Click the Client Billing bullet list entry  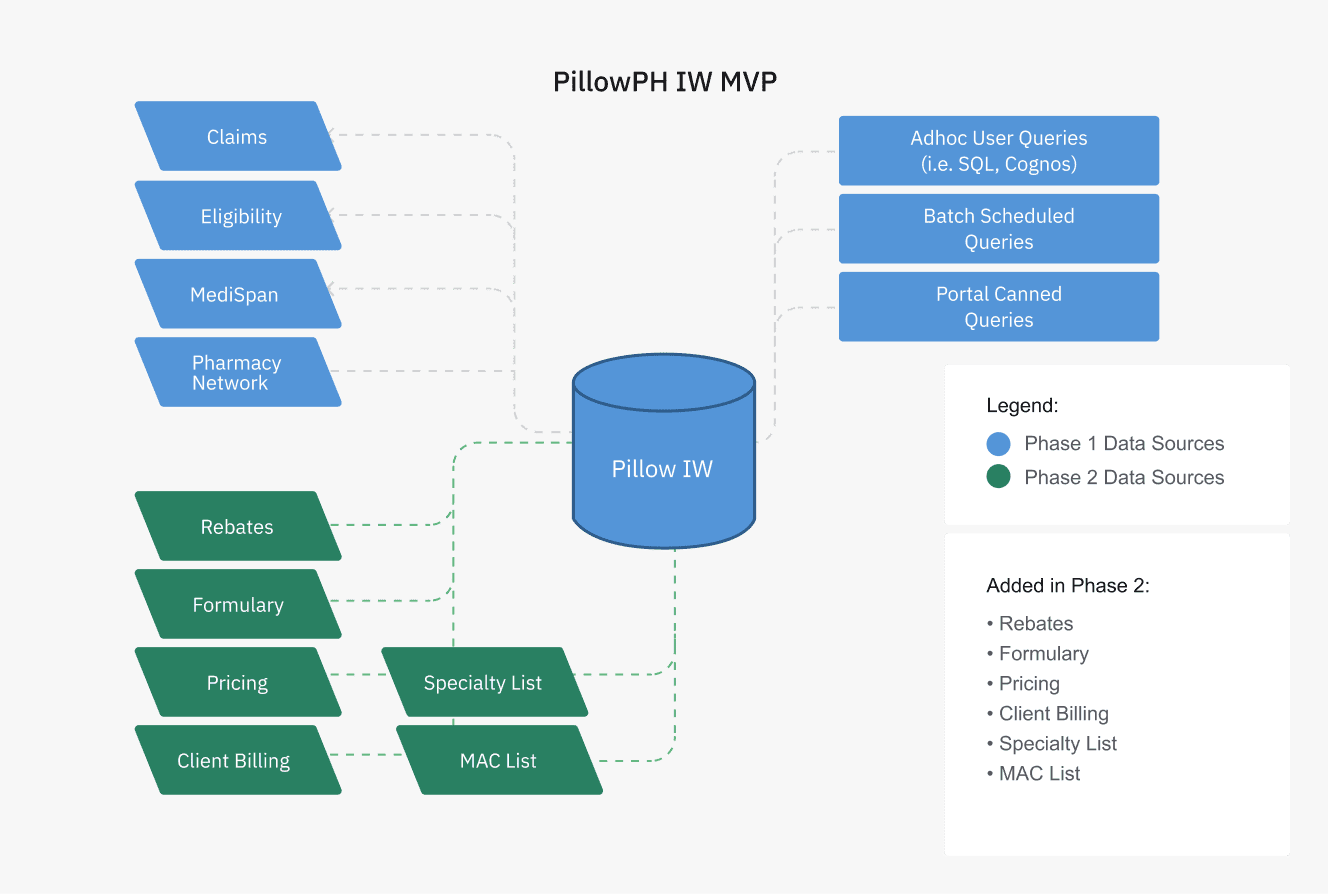point(1048,714)
